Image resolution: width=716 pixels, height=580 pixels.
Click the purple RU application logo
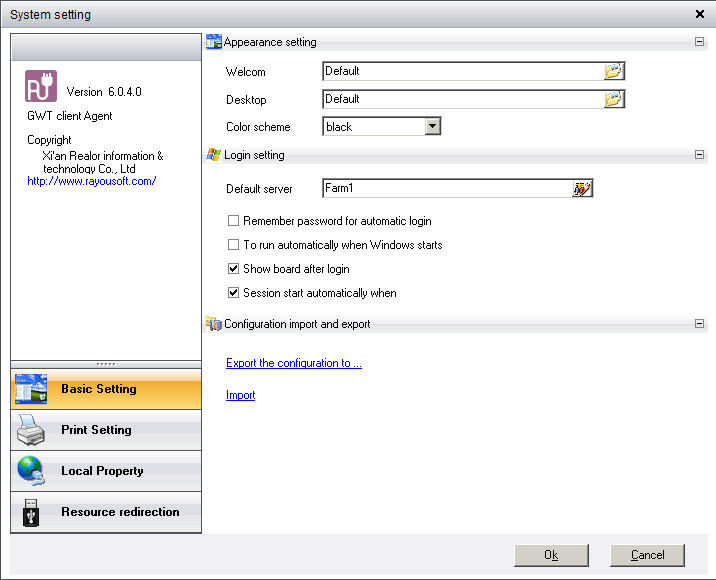coord(41,86)
